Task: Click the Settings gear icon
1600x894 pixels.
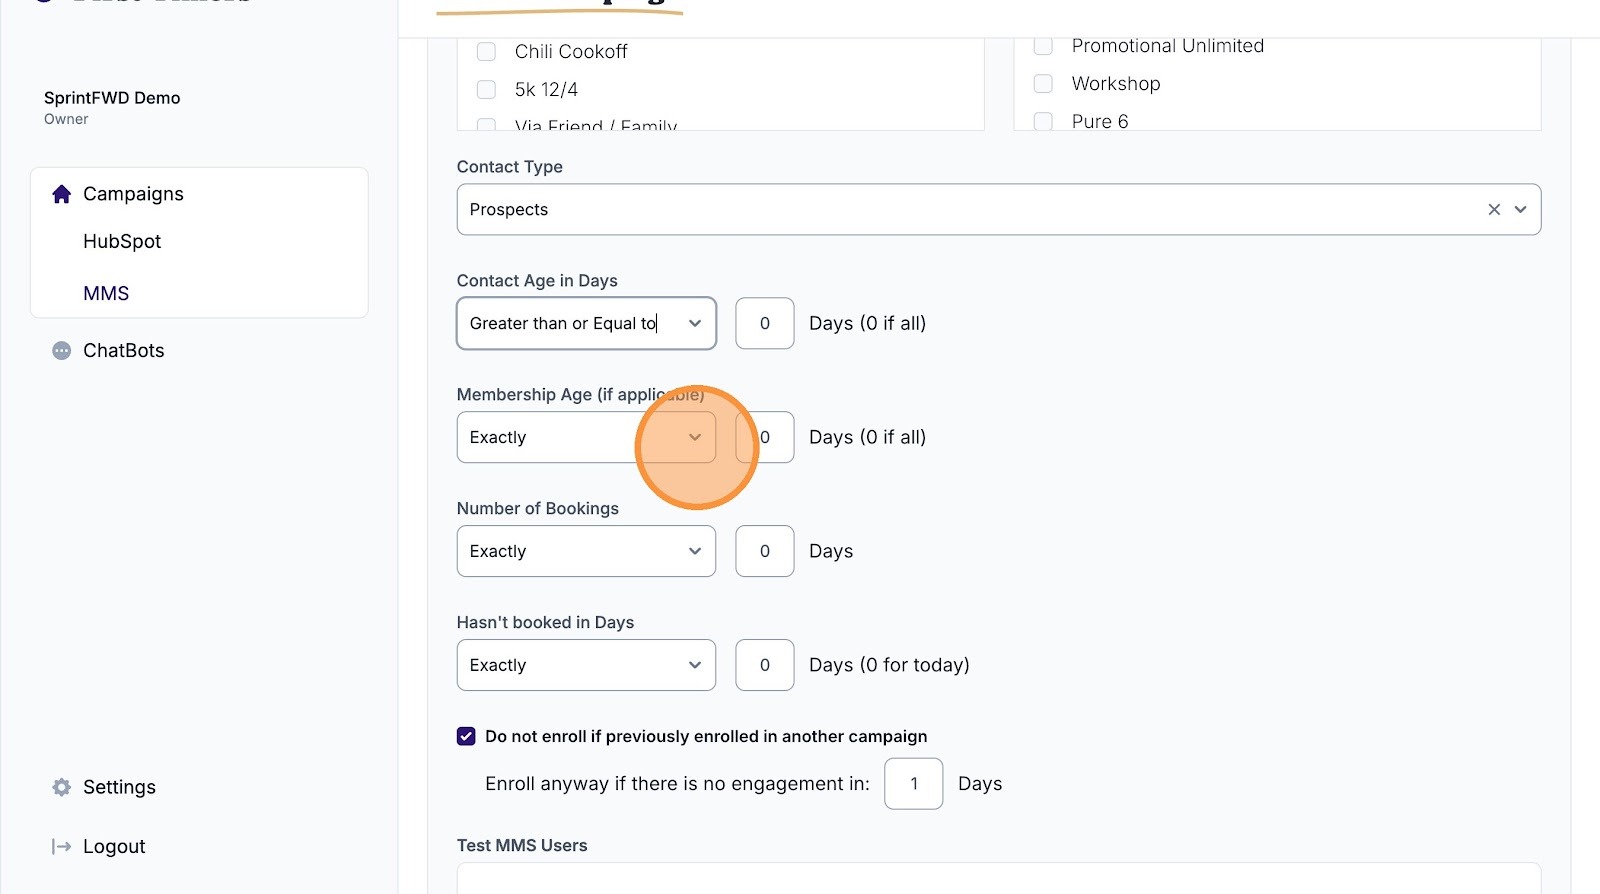Action: click(61, 787)
